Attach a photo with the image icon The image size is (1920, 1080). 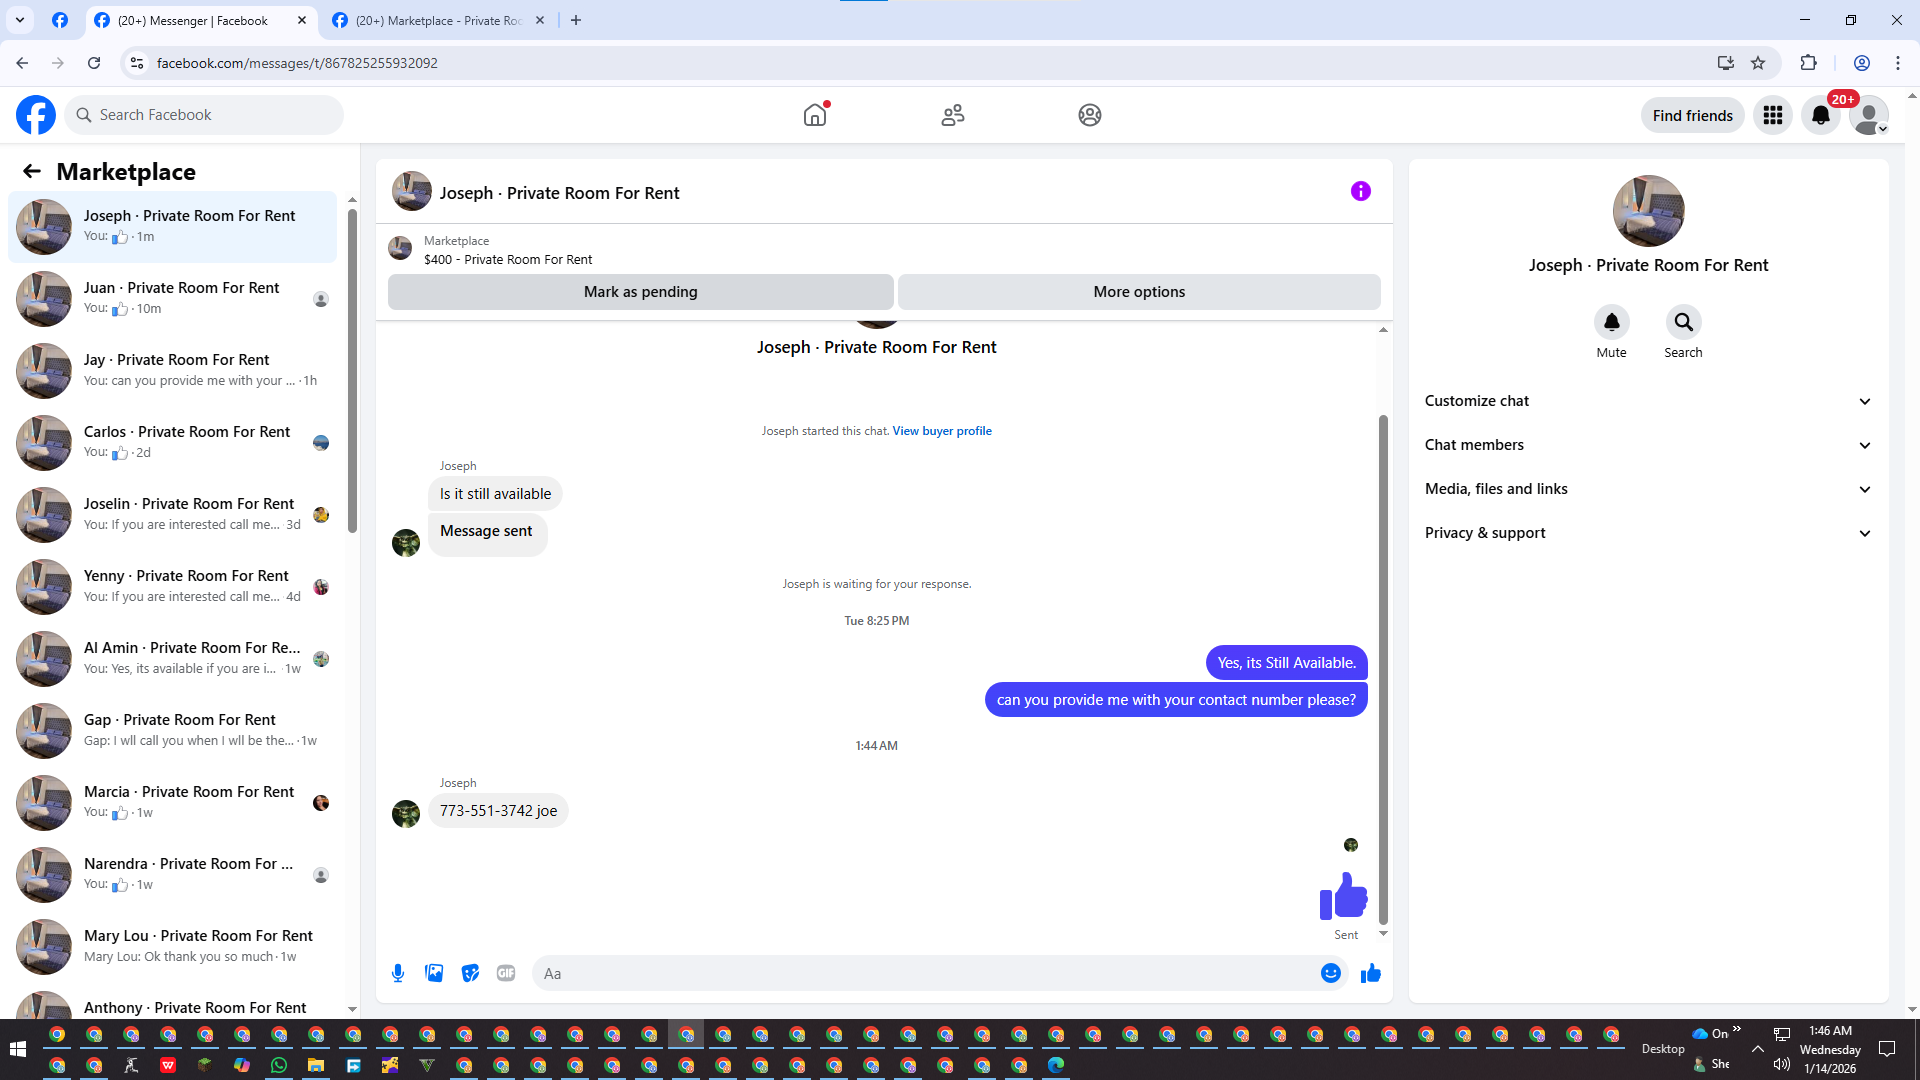pos(434,973)
